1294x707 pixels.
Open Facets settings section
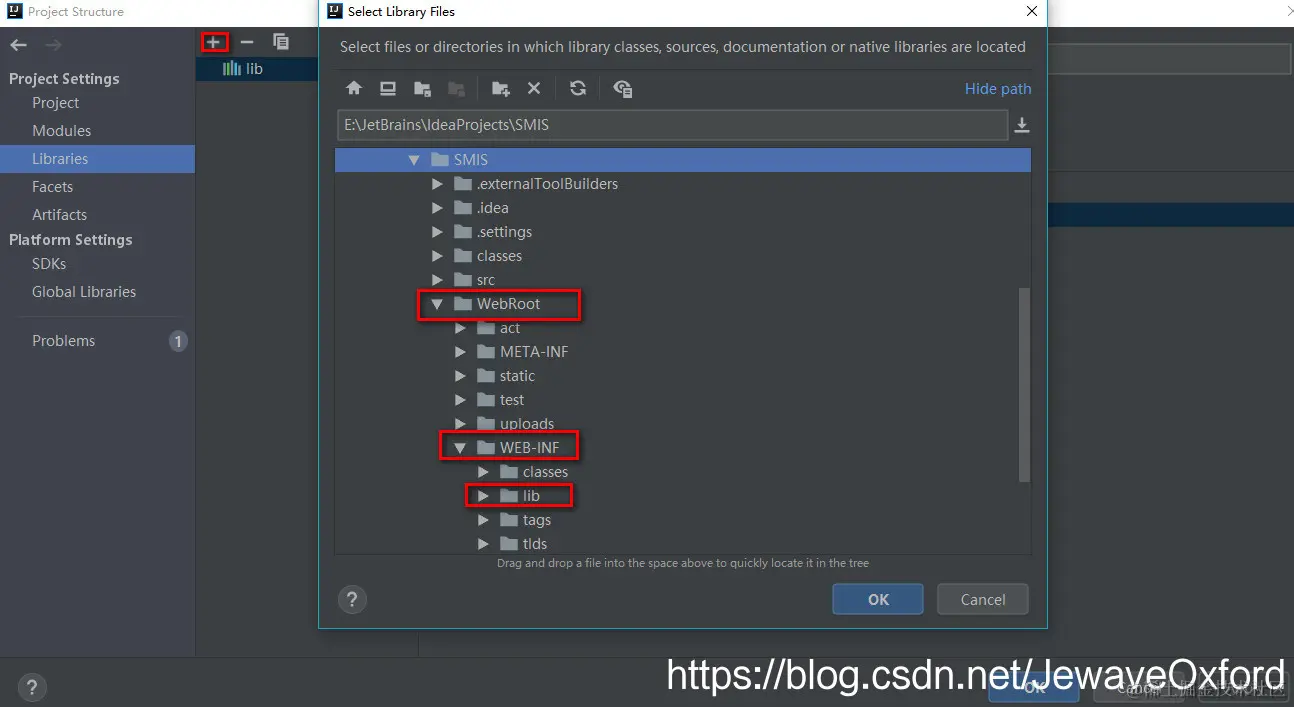click(52, 187)
